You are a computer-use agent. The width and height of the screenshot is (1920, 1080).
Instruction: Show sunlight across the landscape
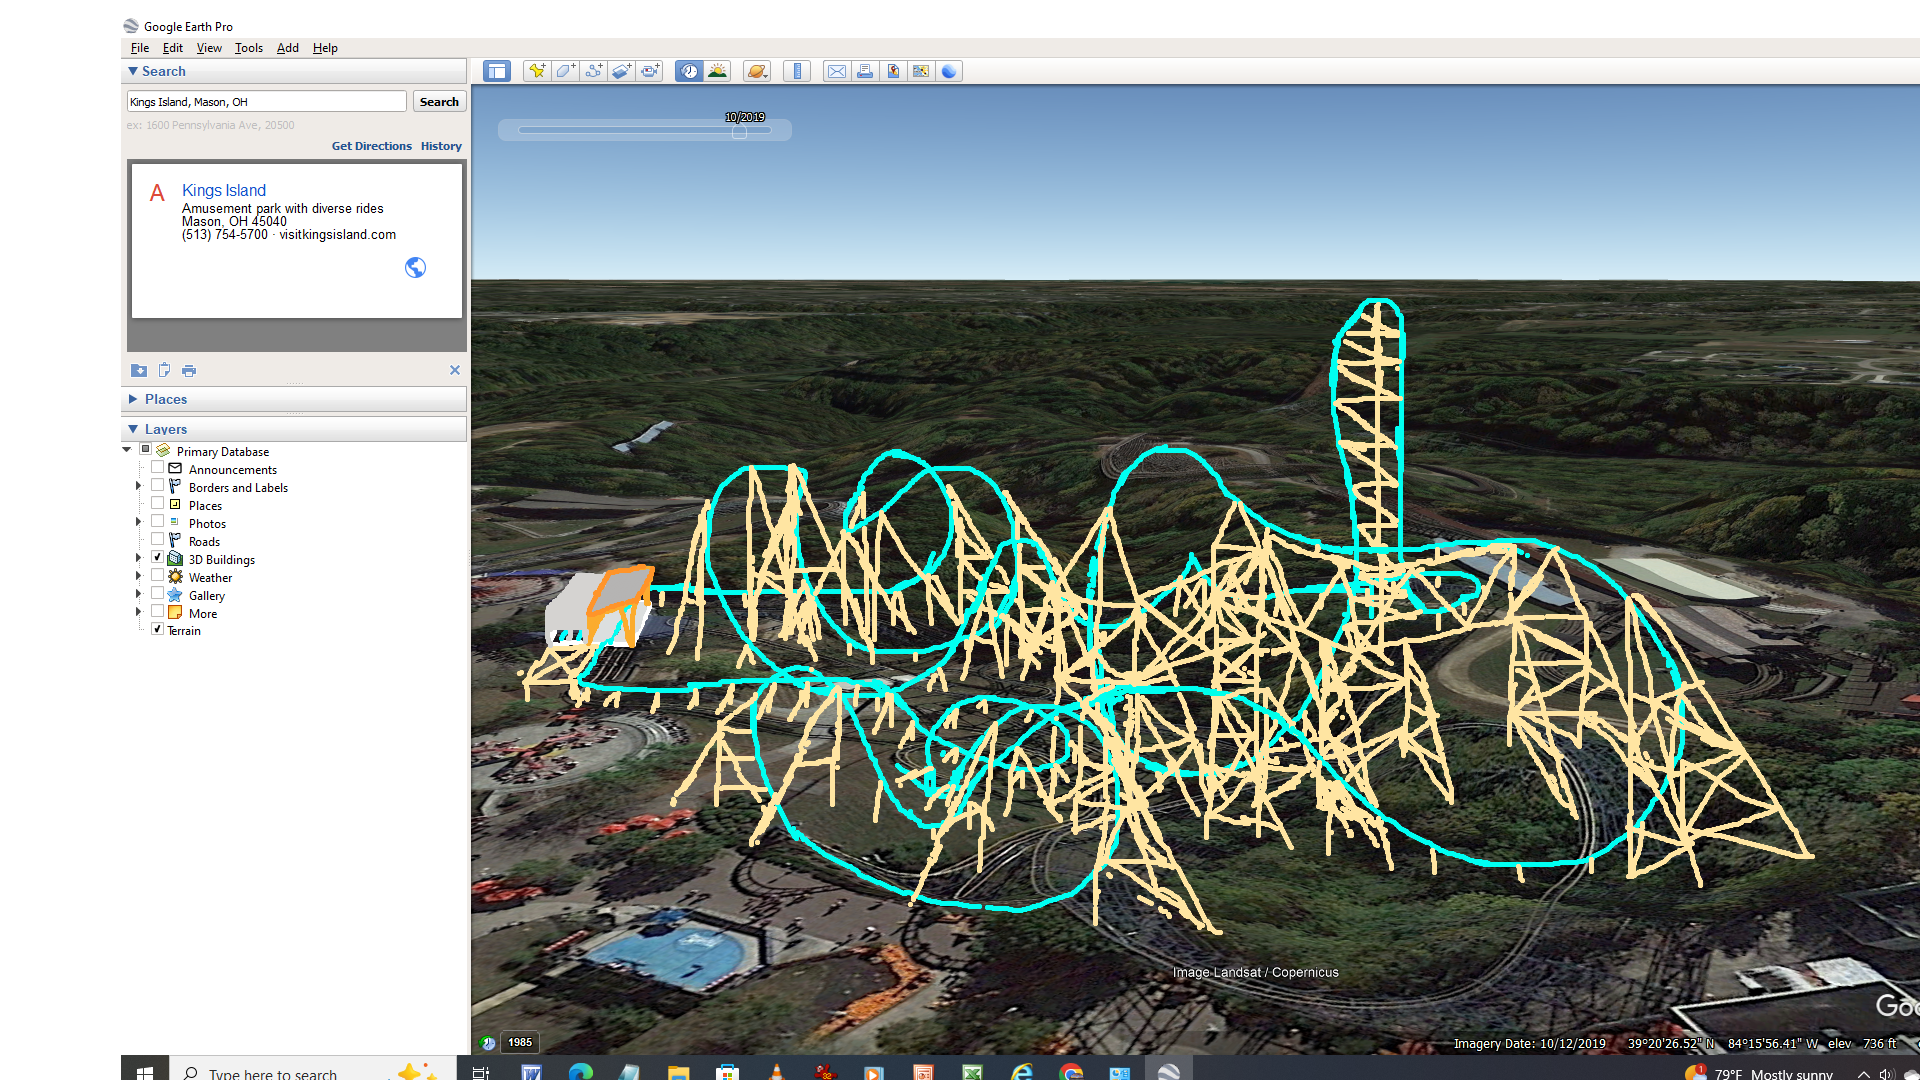pos(717,71)
